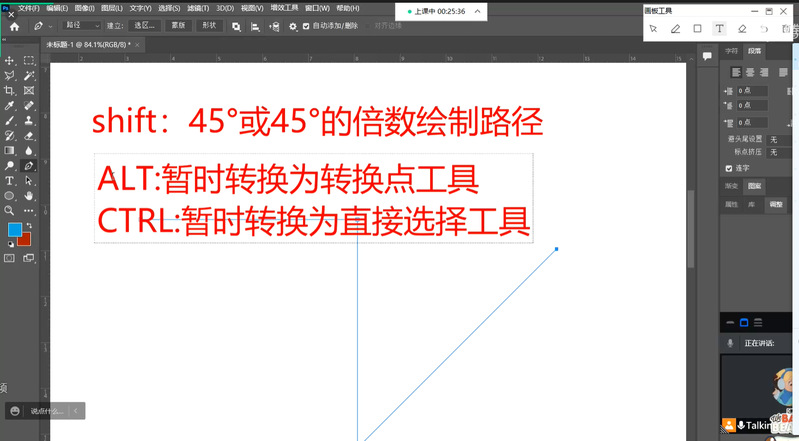Viewport: 799px width, 441px height.
Task: Pick the Eyedropper tool
Action: [x=10, y=105]
